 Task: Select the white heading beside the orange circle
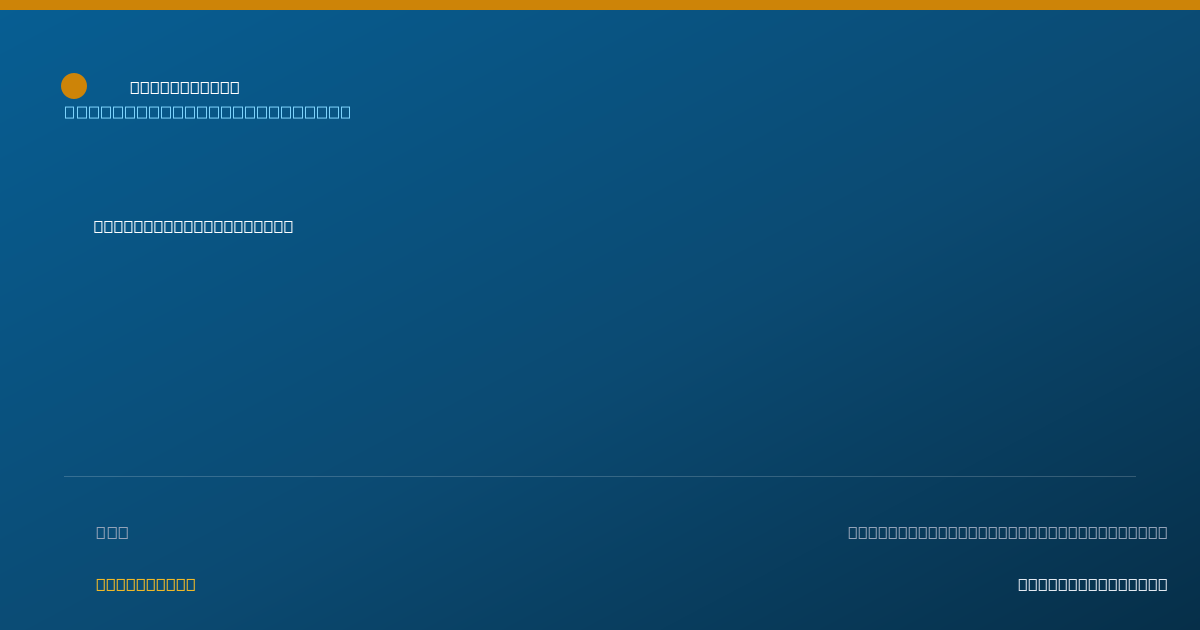point(185,87)
